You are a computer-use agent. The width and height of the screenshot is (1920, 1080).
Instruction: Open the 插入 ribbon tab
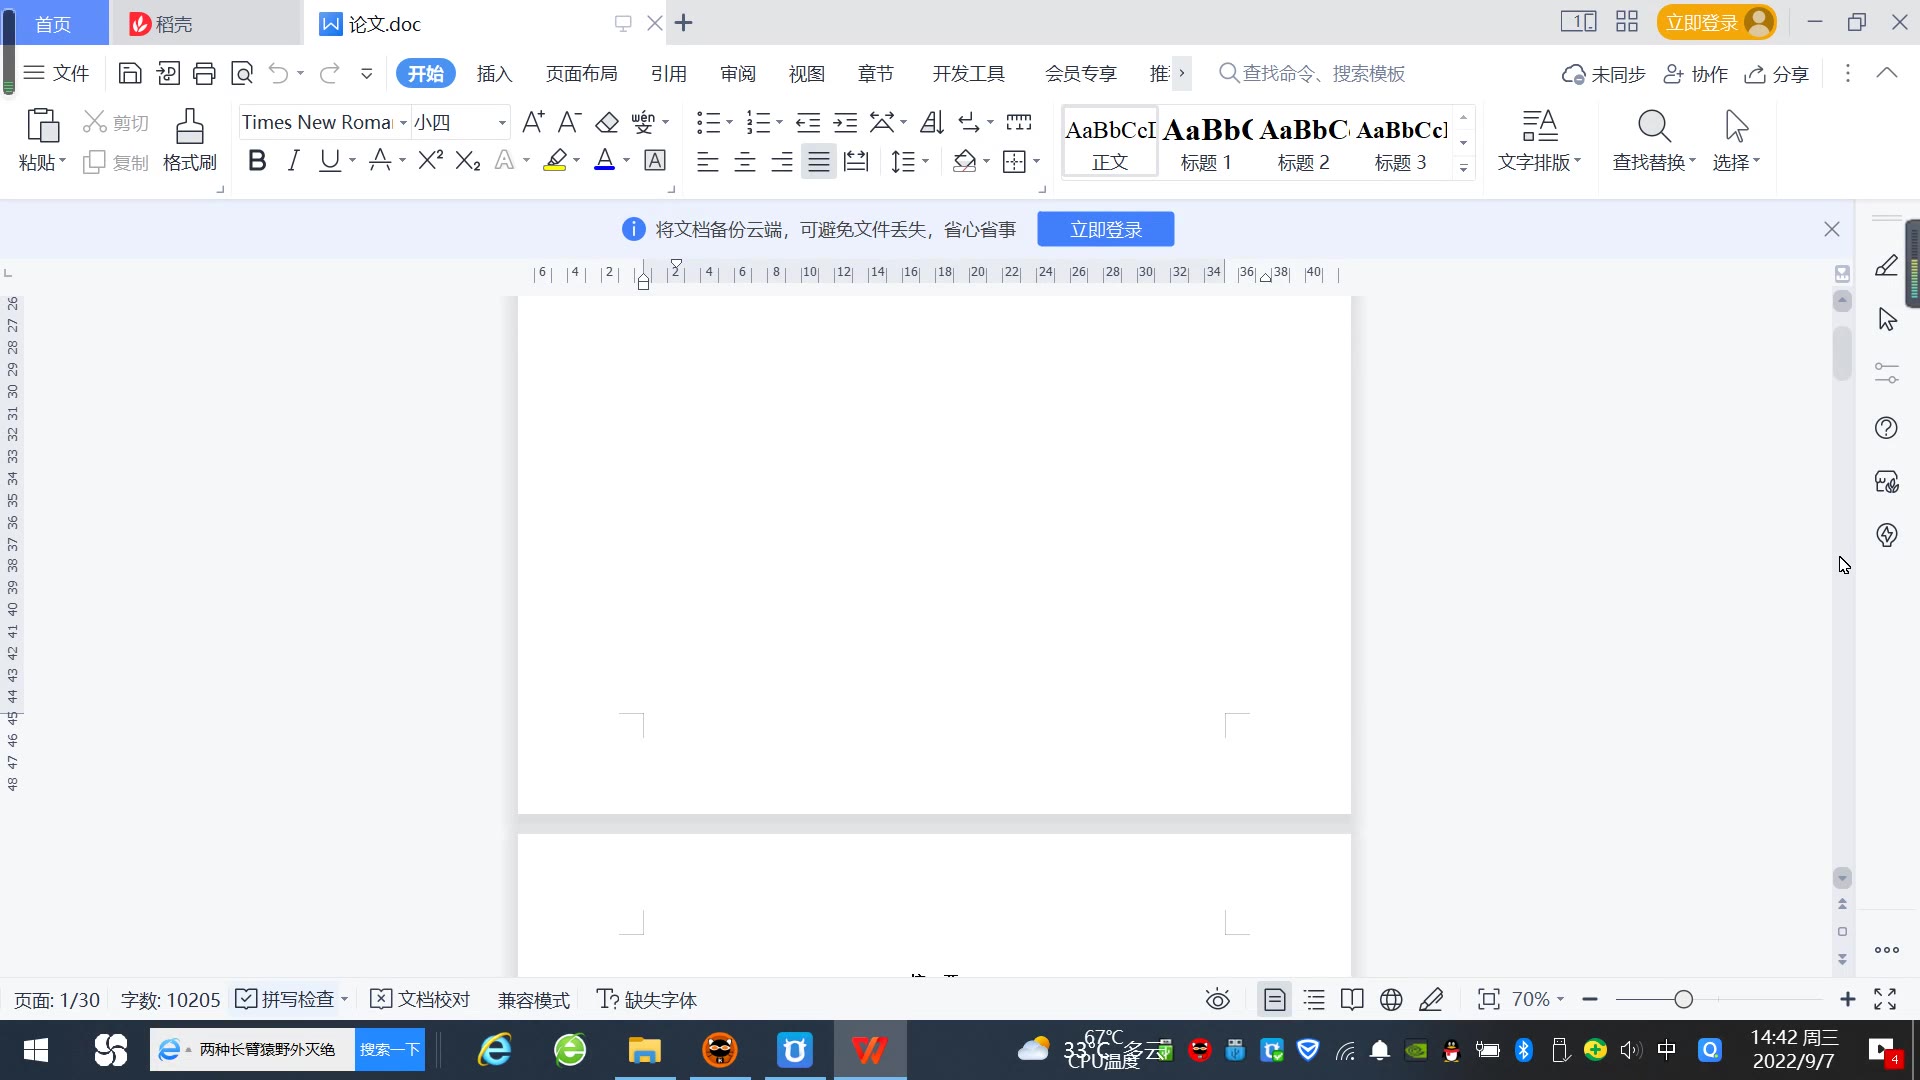494,74
